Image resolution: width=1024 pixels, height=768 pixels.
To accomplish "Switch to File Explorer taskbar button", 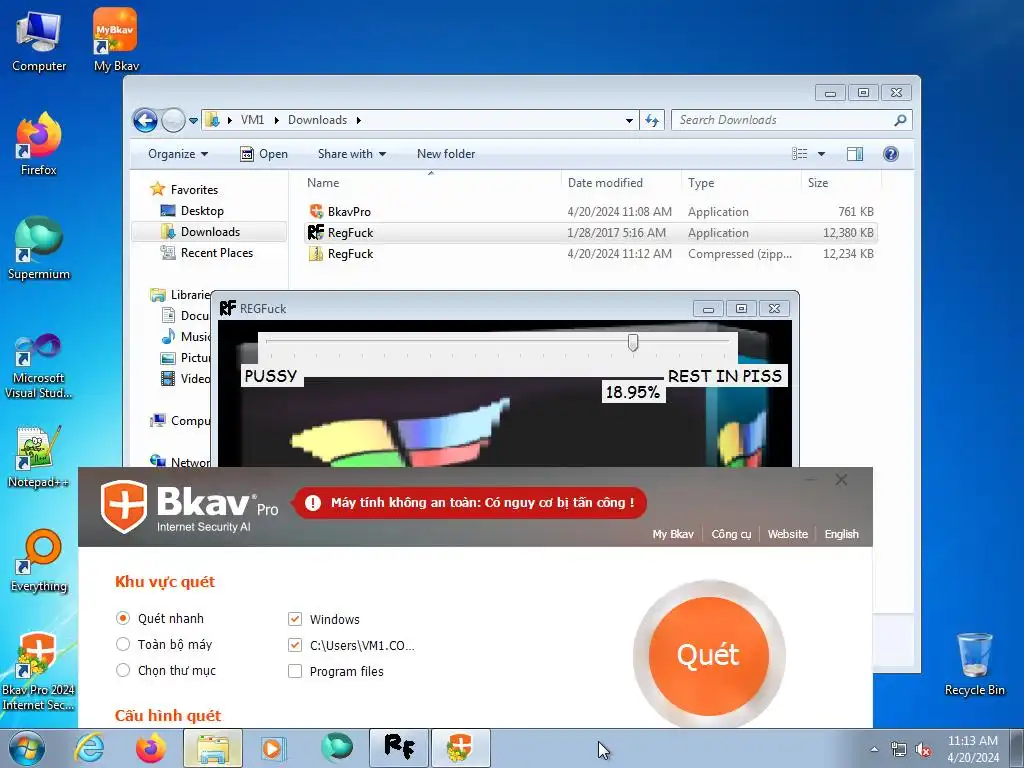I will (x=213, y=748).
